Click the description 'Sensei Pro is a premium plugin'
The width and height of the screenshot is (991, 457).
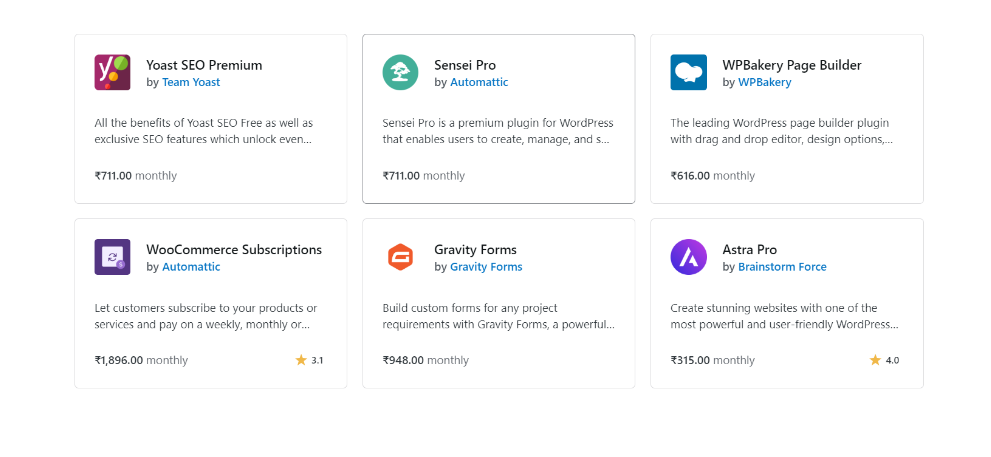coord(498,131)
